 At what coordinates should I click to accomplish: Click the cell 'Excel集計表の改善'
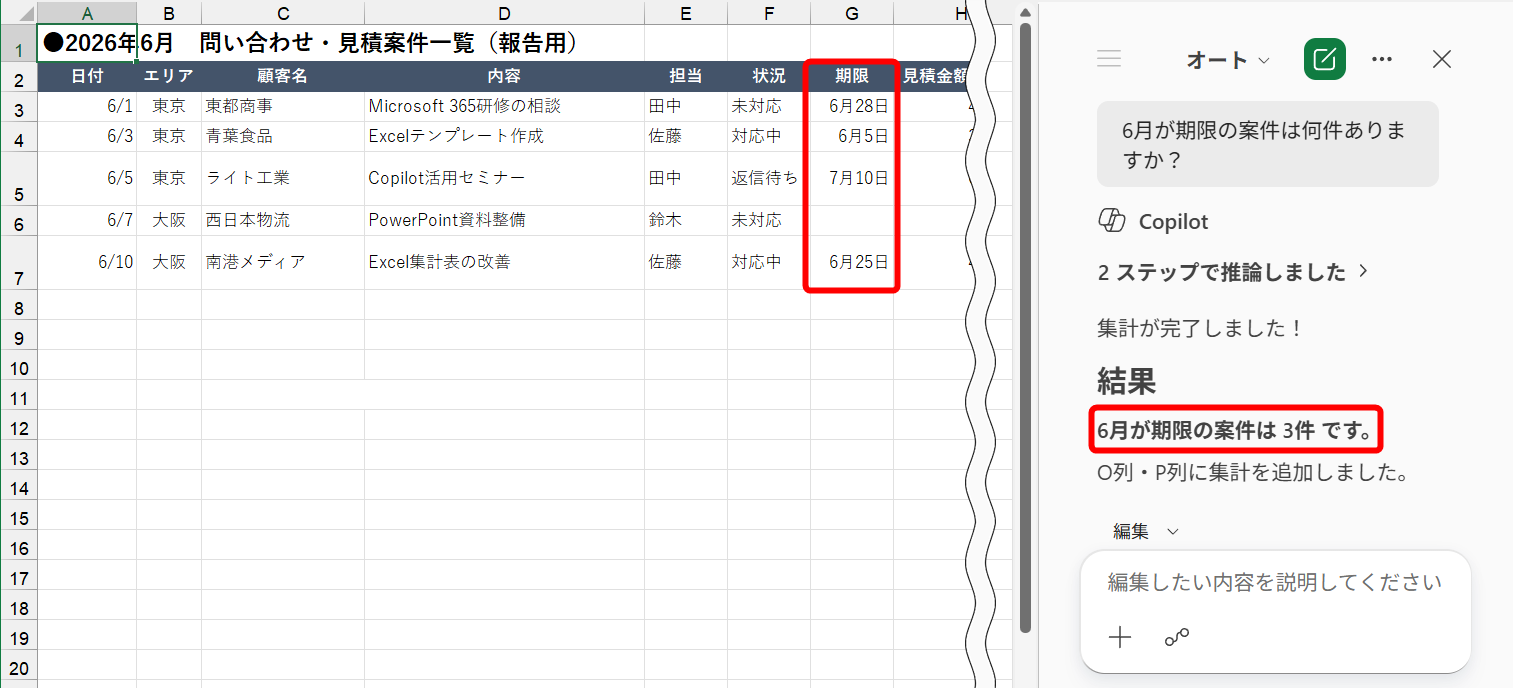[504, 262]
